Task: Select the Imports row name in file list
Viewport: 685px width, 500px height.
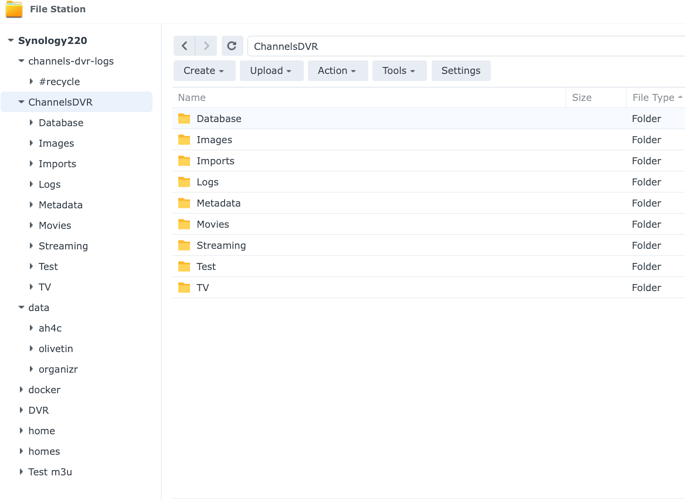Action: click(215, 161)
